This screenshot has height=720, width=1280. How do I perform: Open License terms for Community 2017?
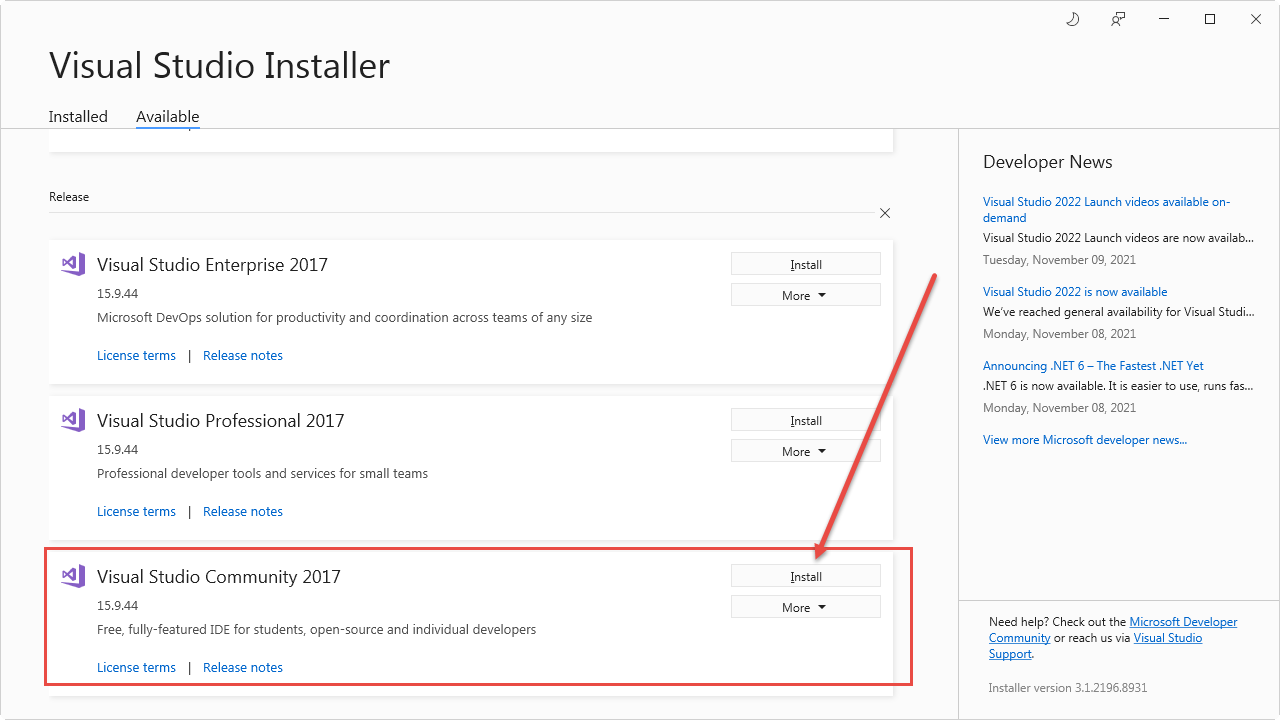[x=136, y=667]
